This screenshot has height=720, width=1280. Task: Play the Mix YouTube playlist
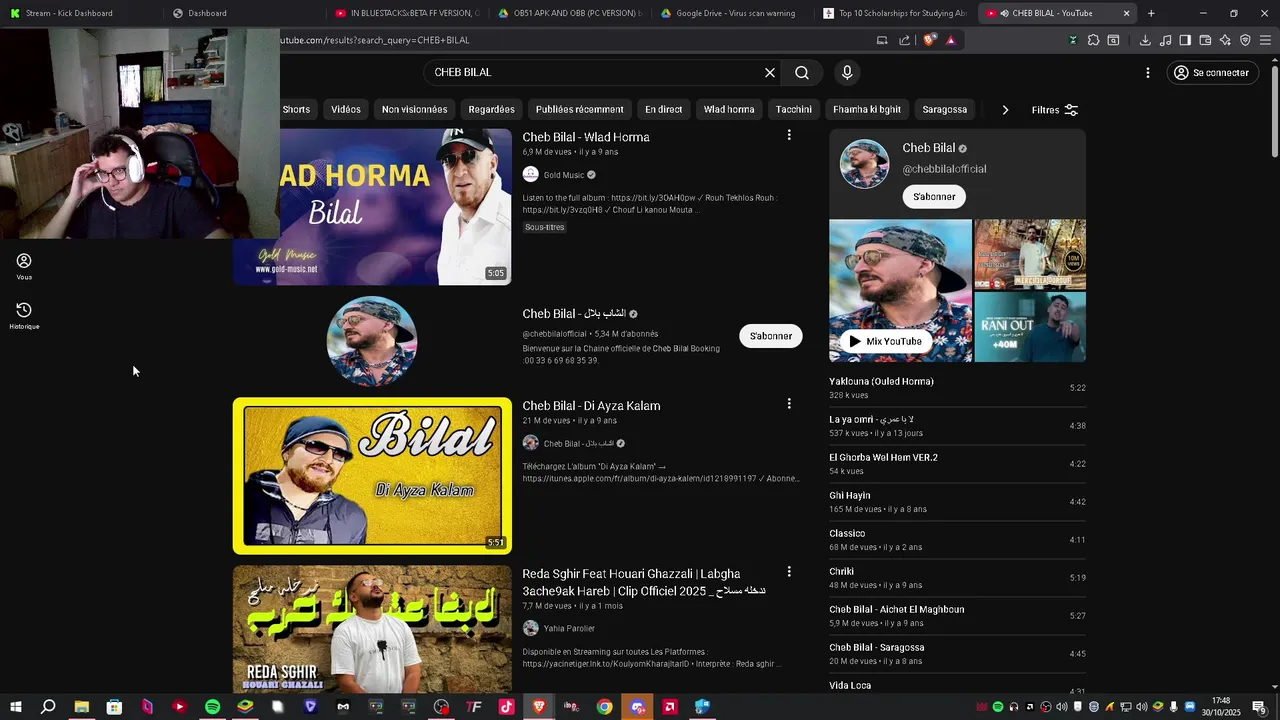coord(885,341)
